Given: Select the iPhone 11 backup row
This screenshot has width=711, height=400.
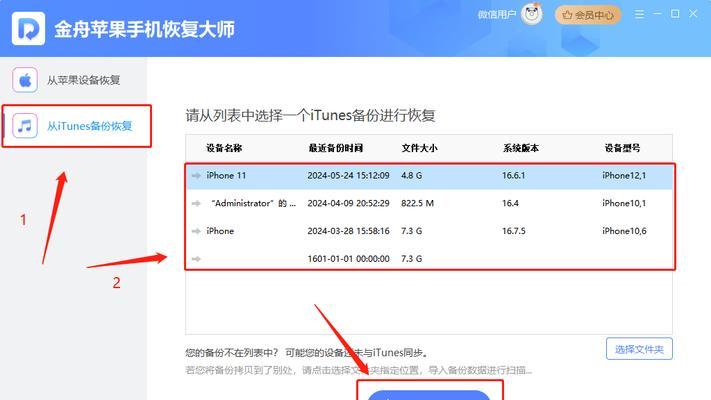Looking at the screenshot, I should (x=429, y=176).
